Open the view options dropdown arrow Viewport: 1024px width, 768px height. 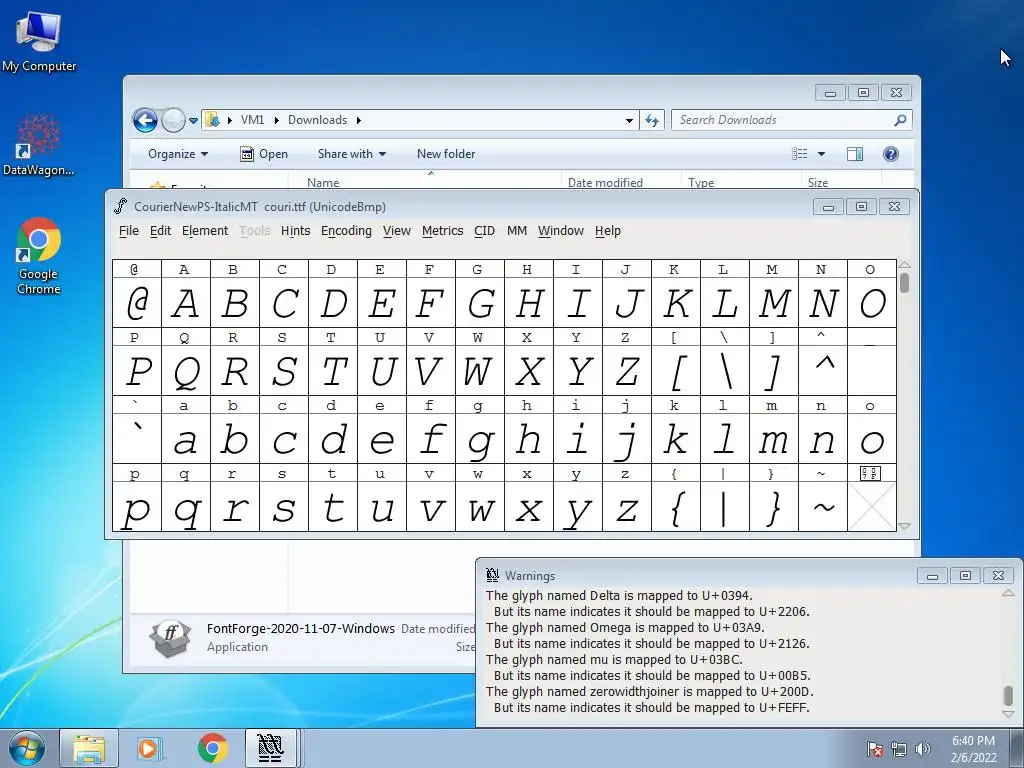[x=822, y=154]
